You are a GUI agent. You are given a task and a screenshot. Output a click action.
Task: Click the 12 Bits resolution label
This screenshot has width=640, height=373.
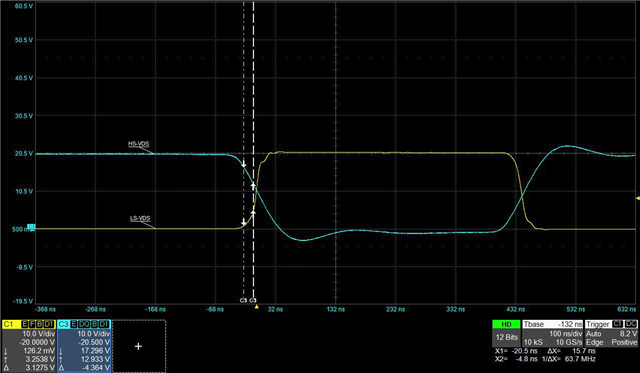[x=506, y=337]
